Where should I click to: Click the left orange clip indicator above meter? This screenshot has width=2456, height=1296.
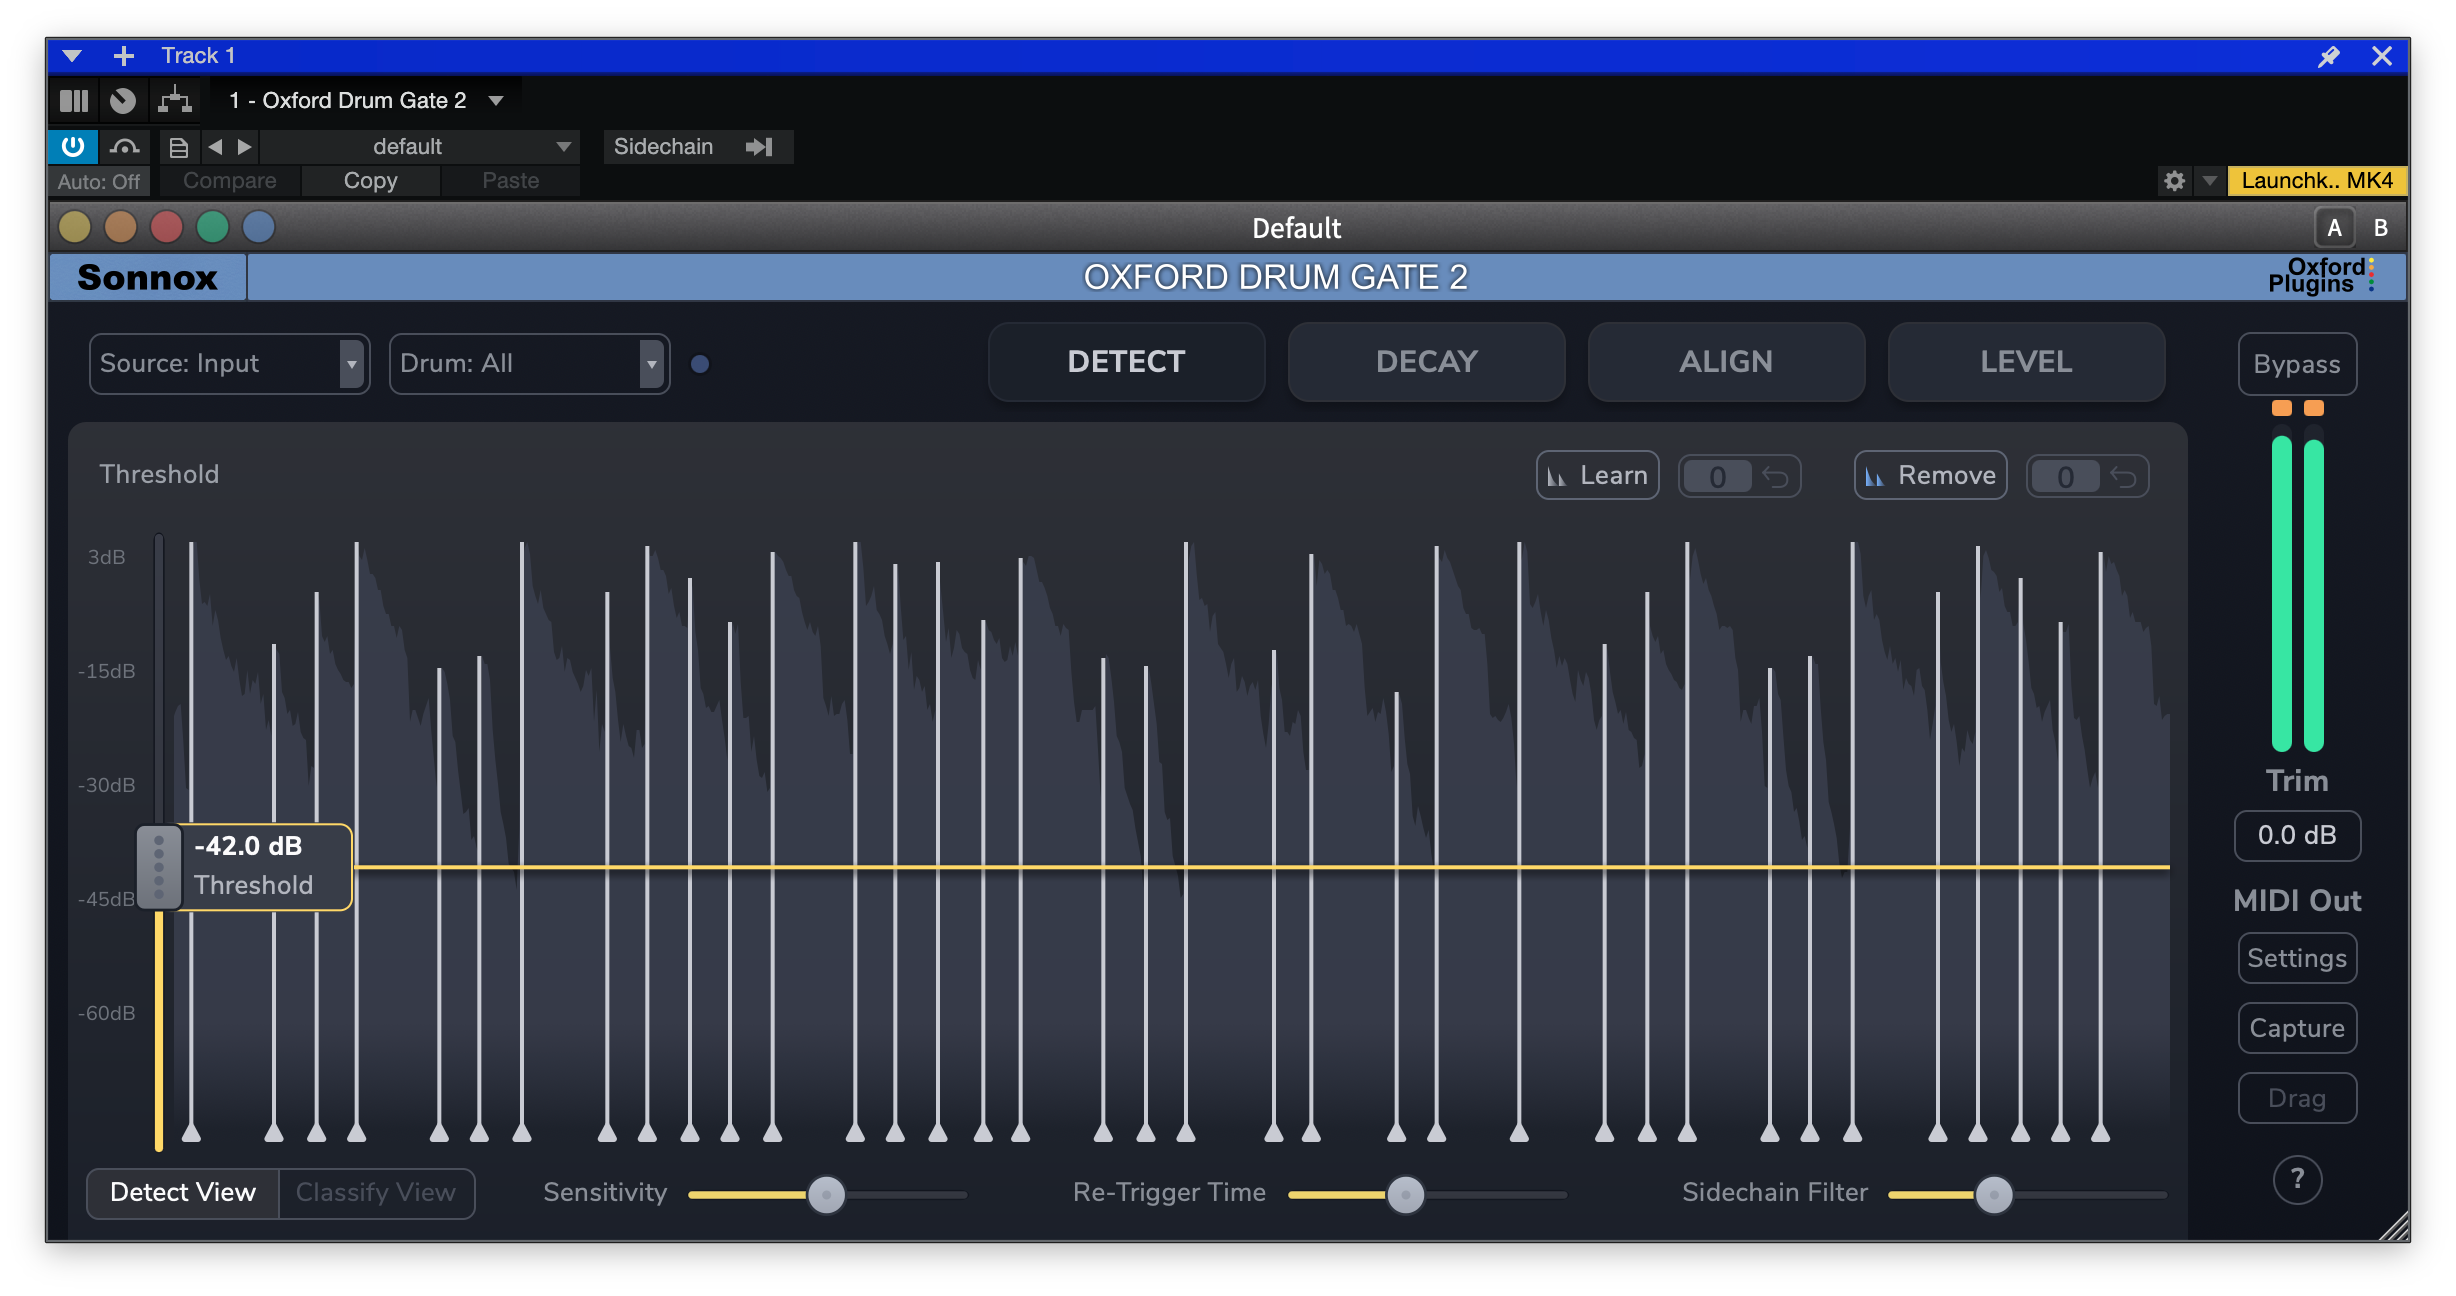2281,408
